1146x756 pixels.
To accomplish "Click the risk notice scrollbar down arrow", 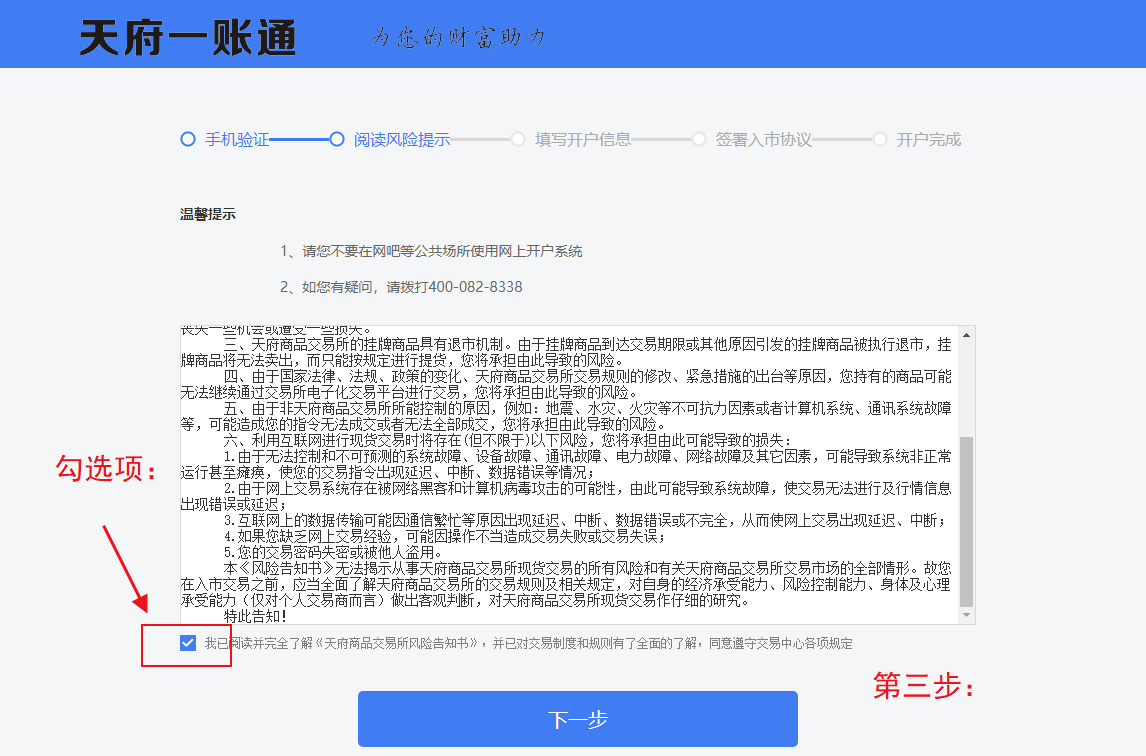I will (x=966, y=615).
